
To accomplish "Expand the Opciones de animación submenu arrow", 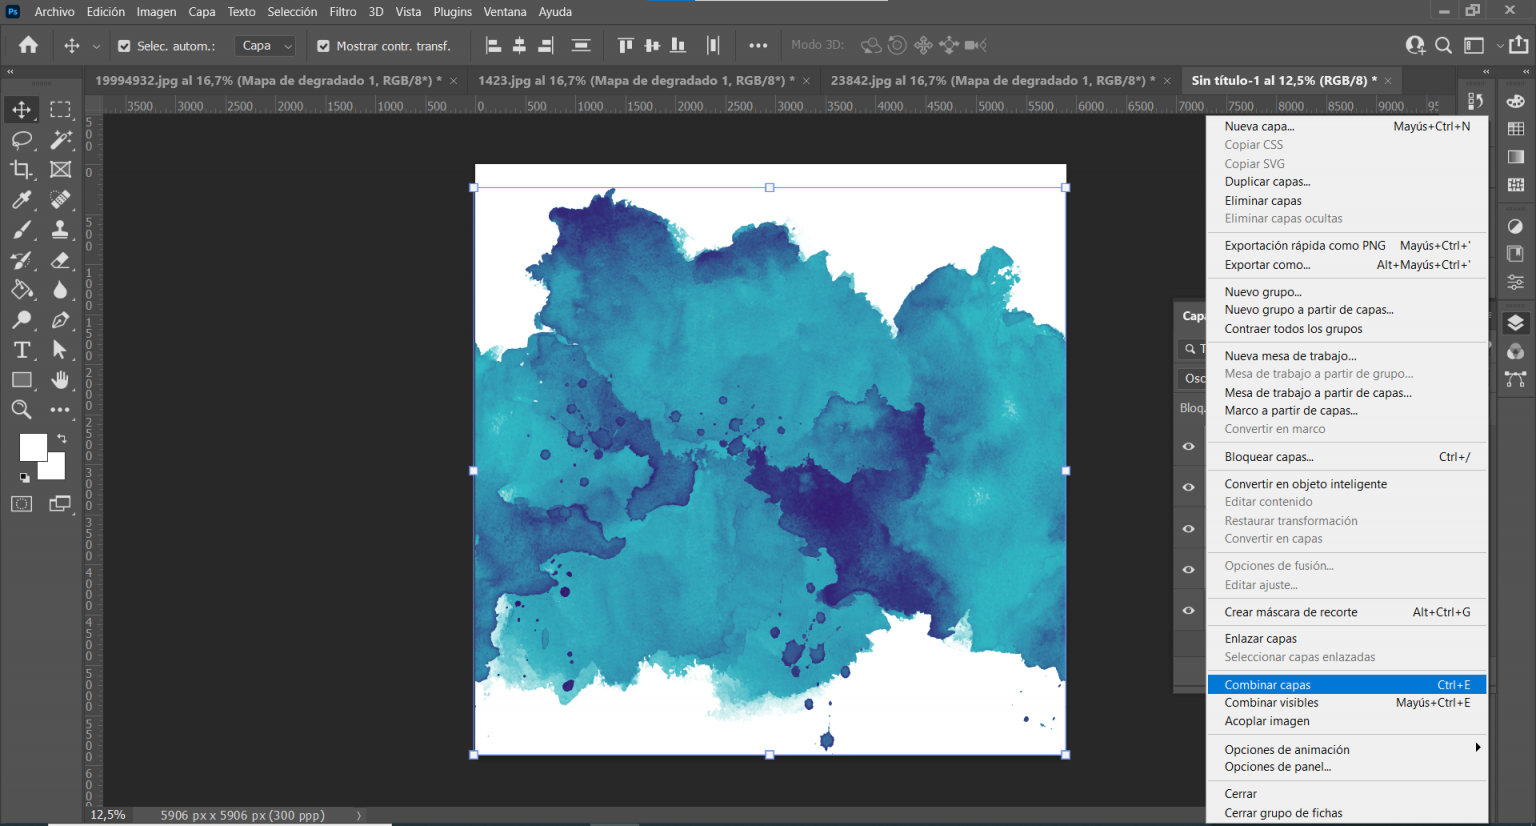I will coord(1477,748).
